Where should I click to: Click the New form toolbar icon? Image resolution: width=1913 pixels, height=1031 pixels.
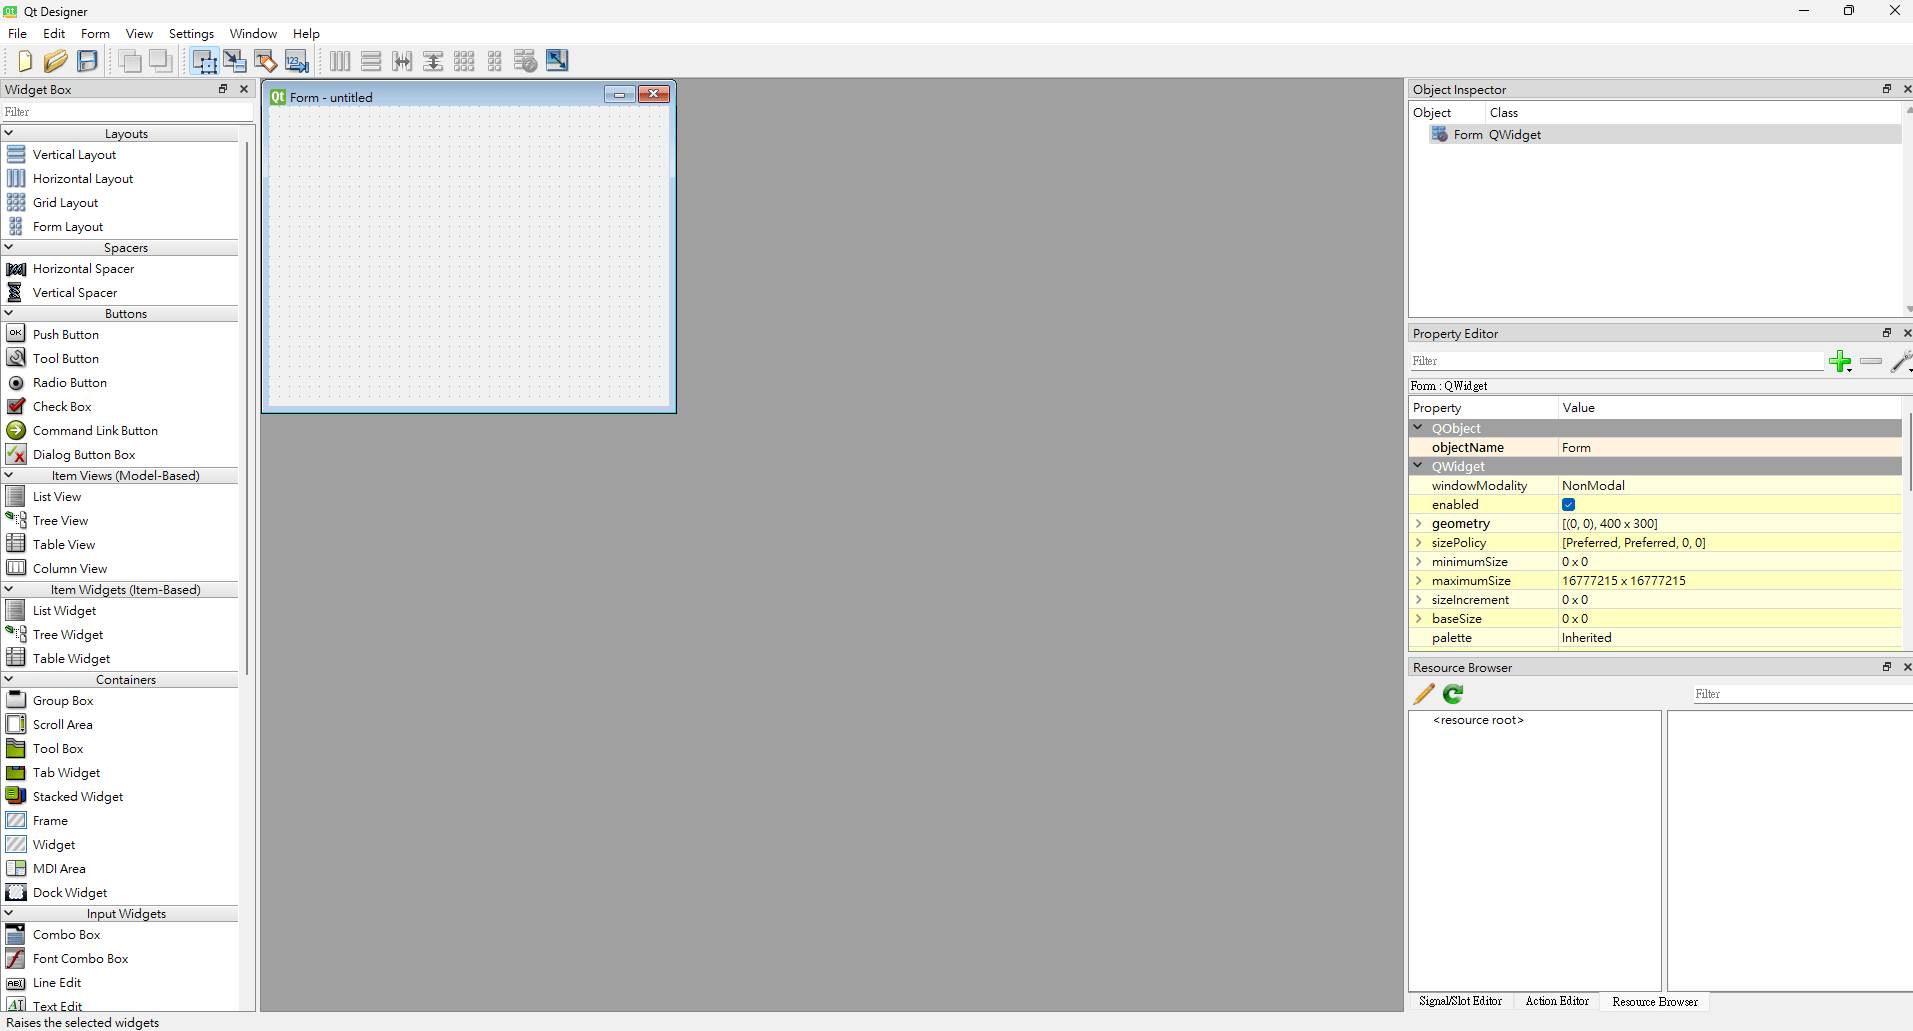click(25, 61)
